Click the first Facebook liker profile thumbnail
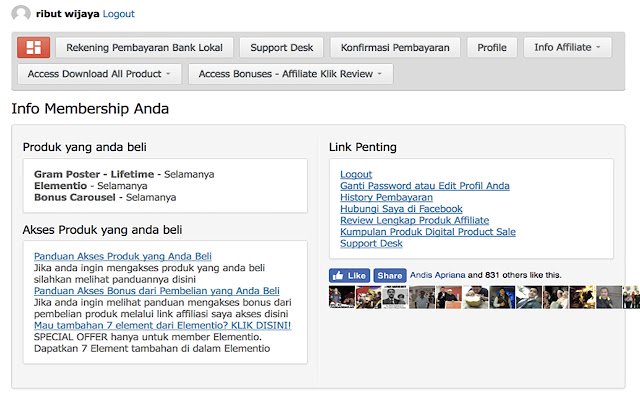Screen dimensions: 640x400 tap(342, 297)
